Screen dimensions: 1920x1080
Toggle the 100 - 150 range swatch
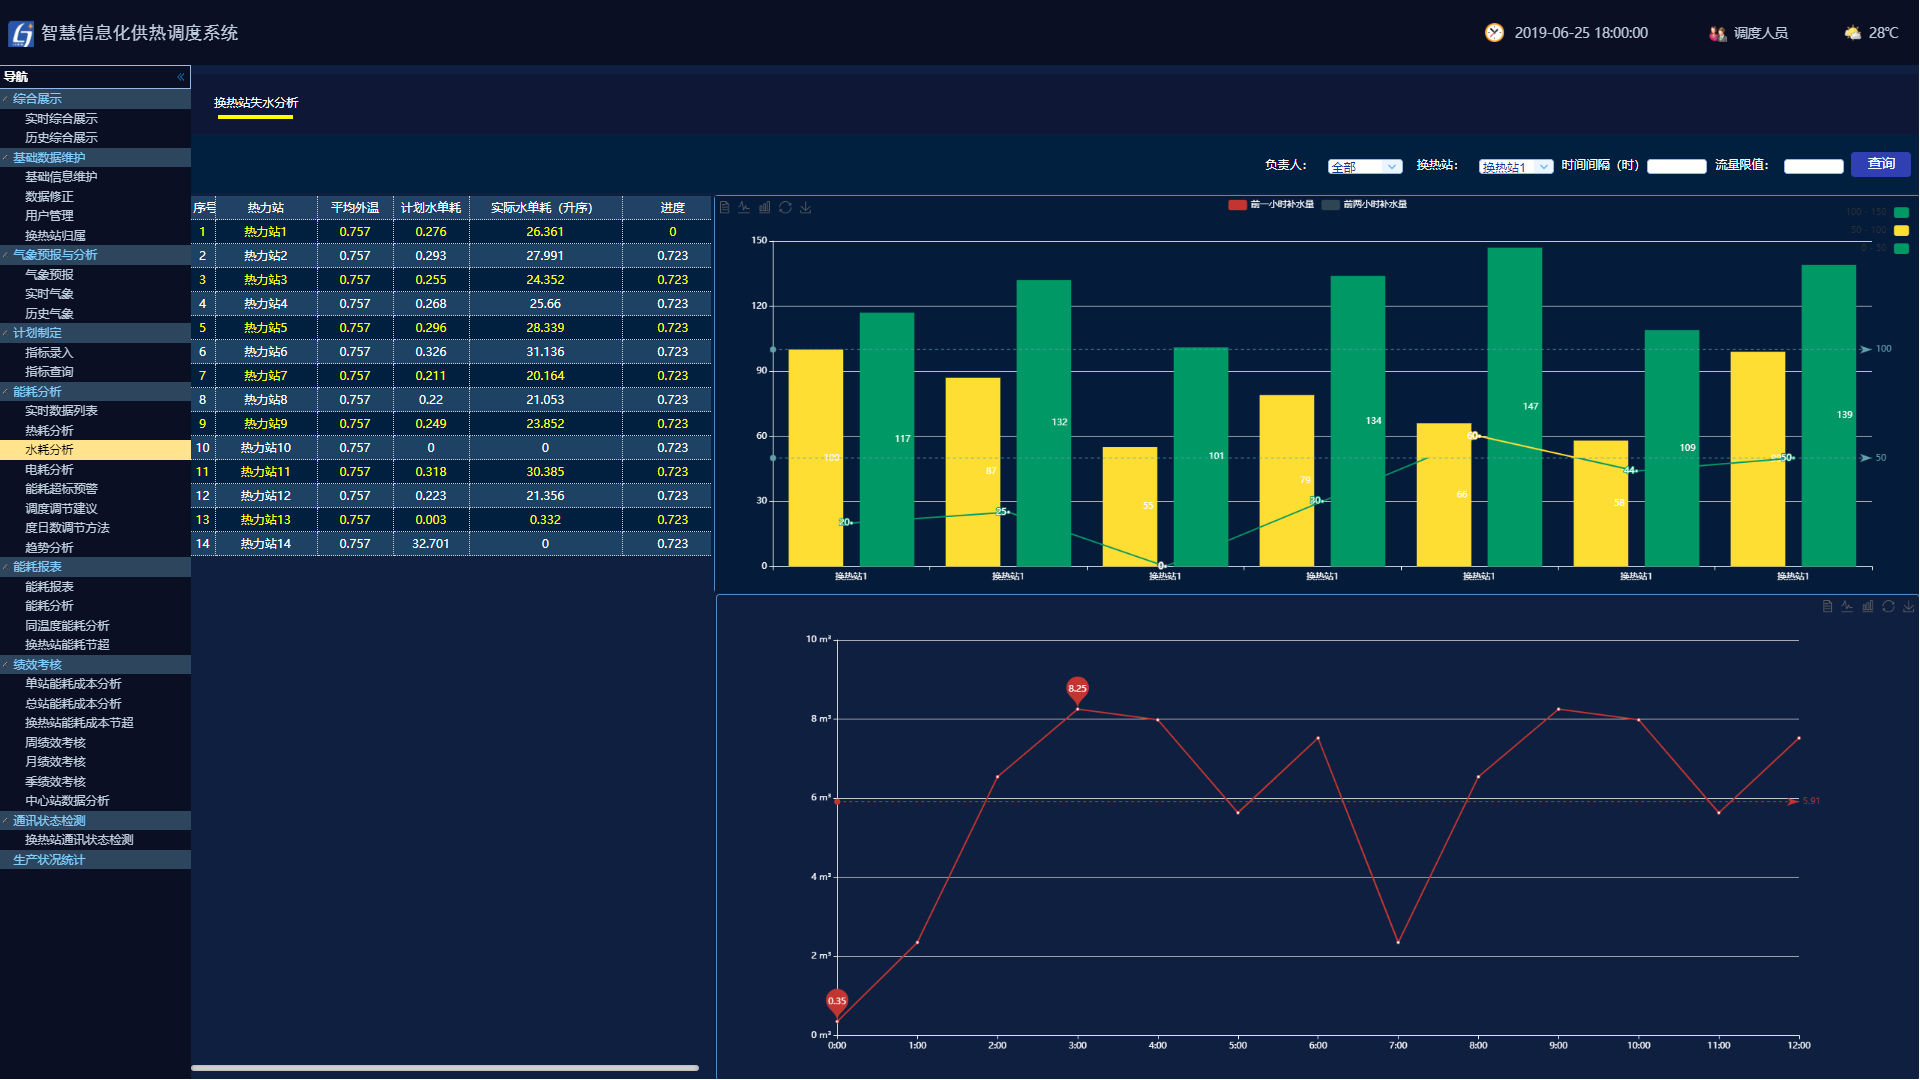tap(1902, 212)
